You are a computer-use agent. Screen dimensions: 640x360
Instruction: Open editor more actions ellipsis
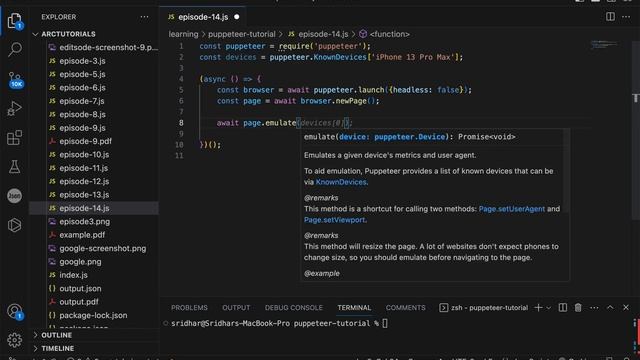tap(626, 17)
